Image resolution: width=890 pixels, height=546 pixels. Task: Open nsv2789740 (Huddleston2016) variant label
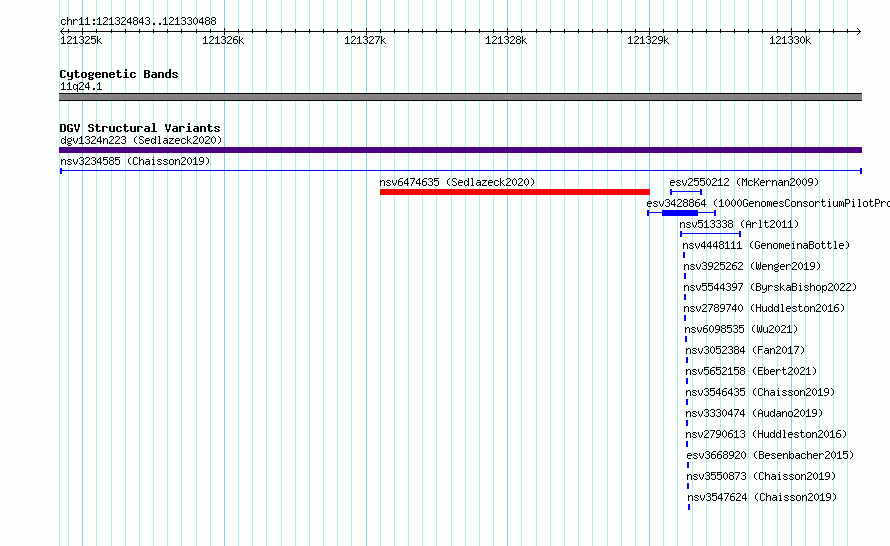click(x=764, y=308)
